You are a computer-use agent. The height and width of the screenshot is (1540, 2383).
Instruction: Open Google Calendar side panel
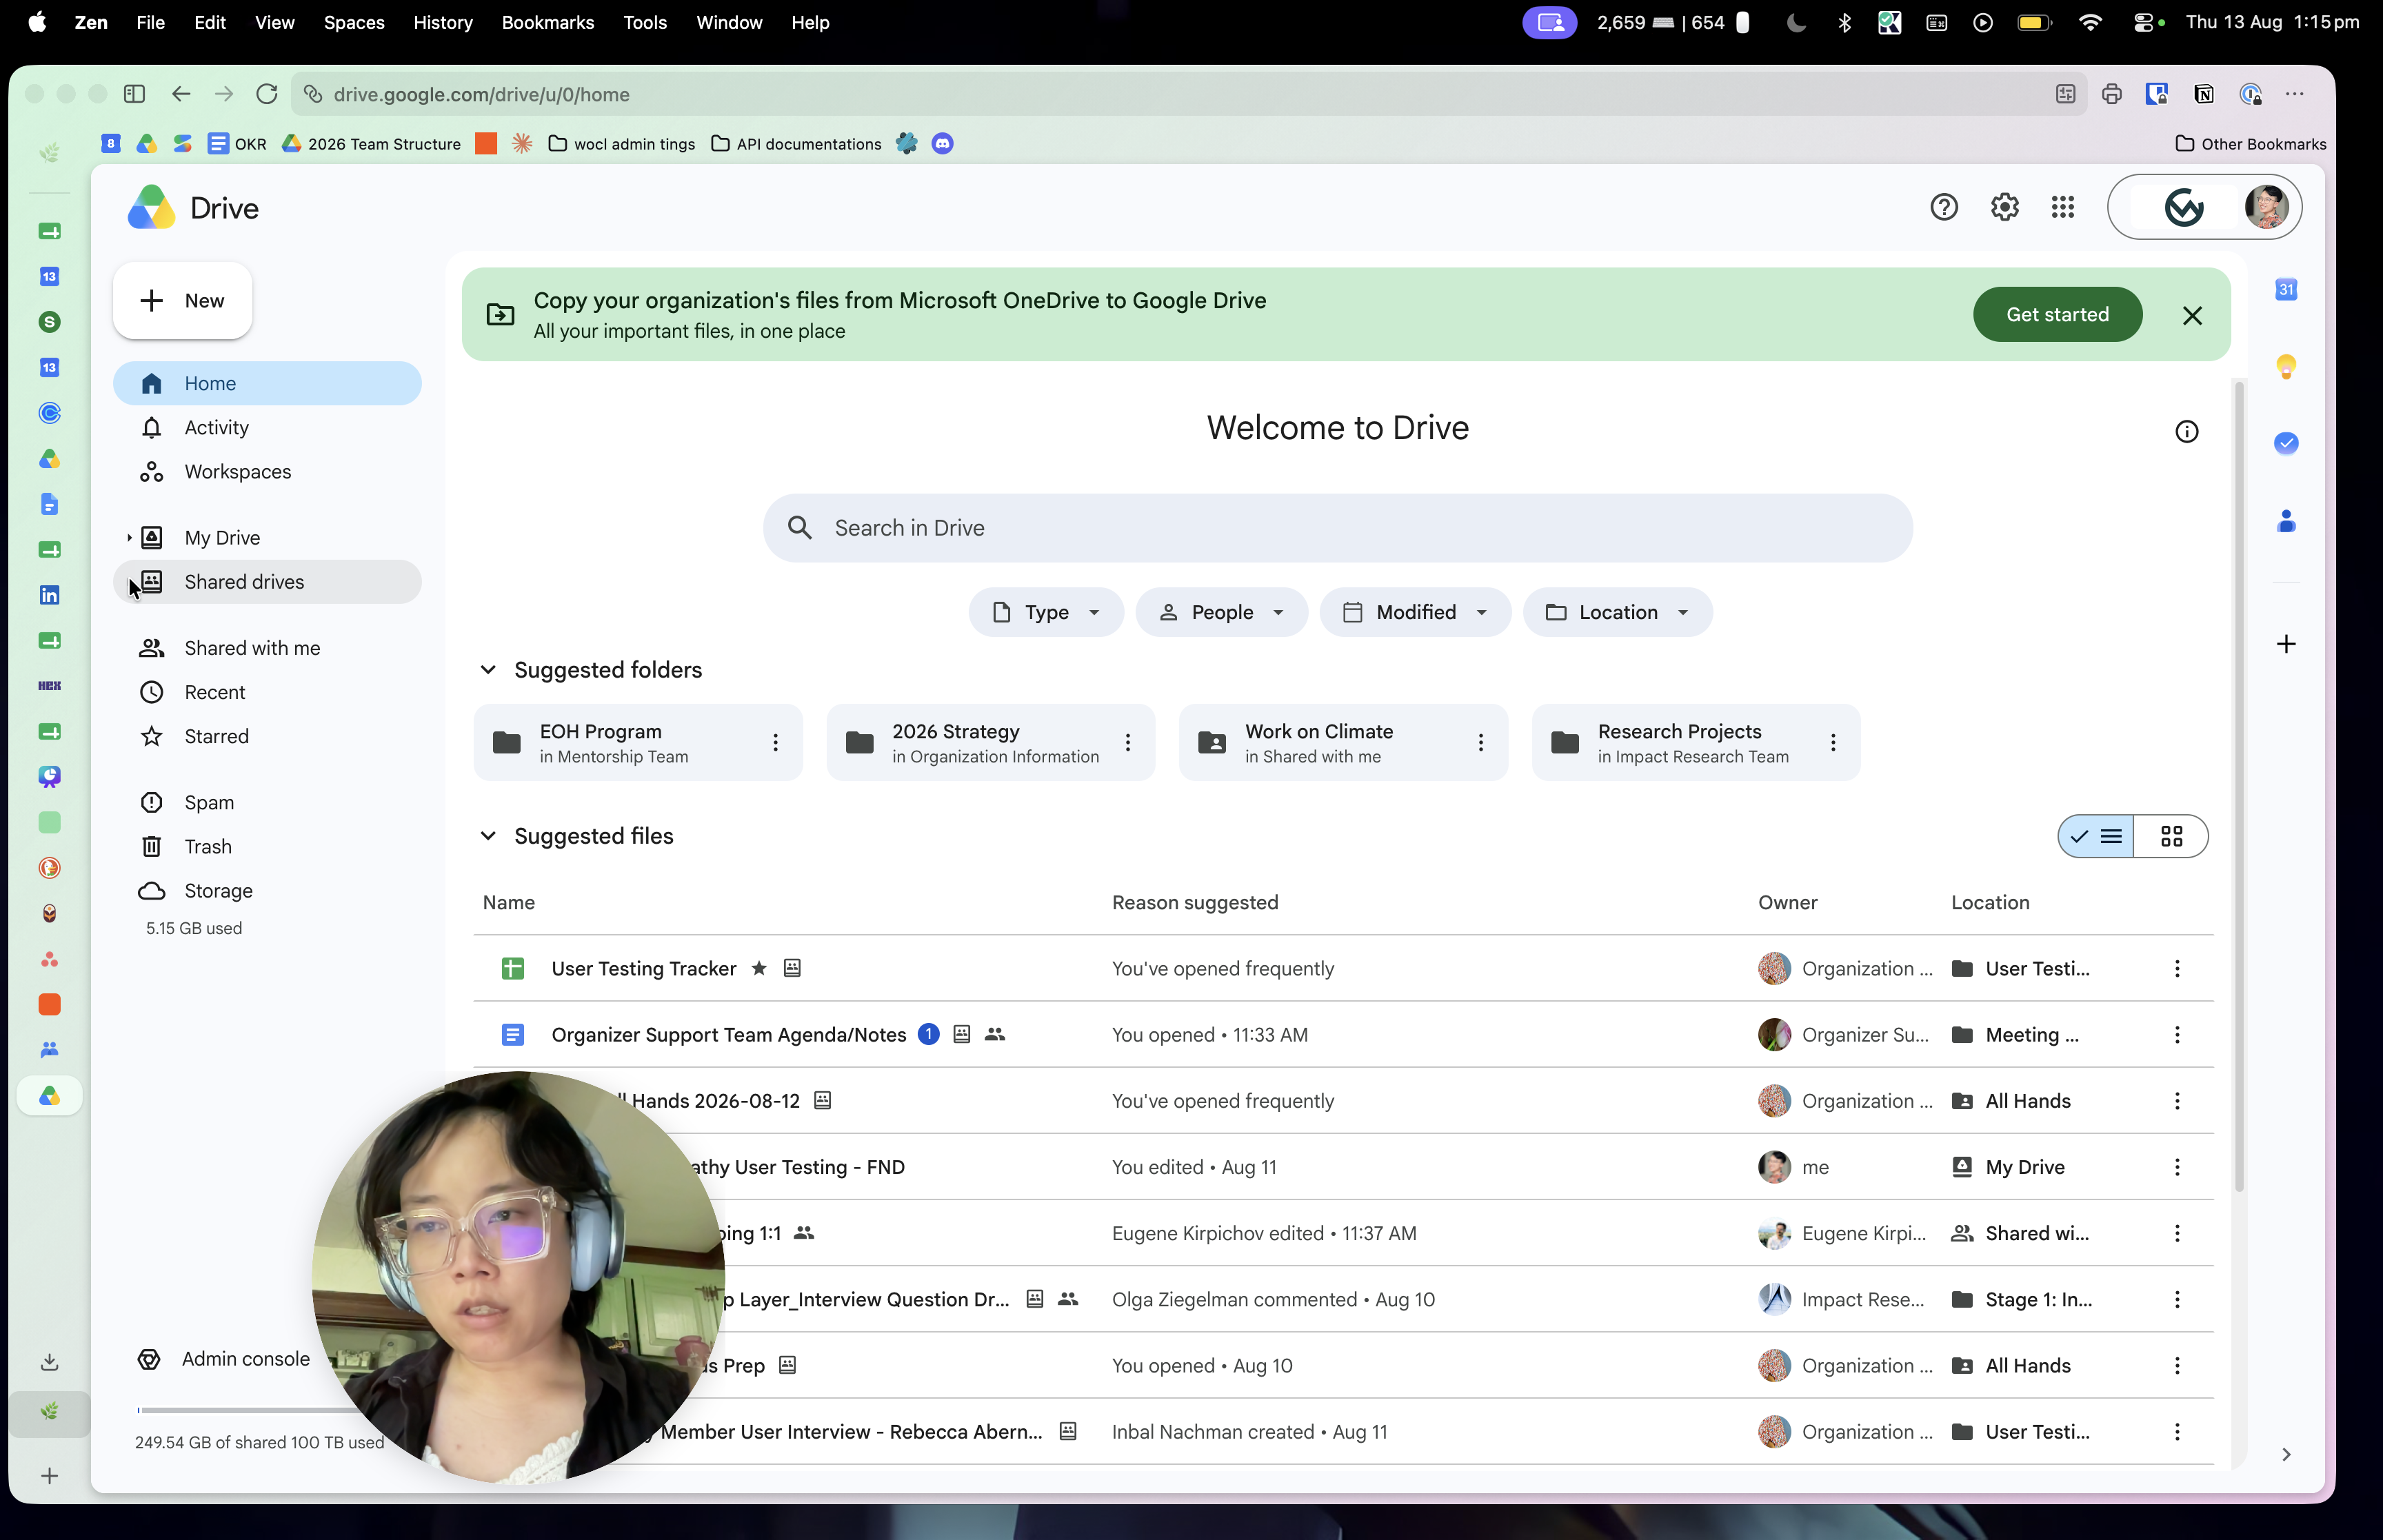coord(2285,290)
